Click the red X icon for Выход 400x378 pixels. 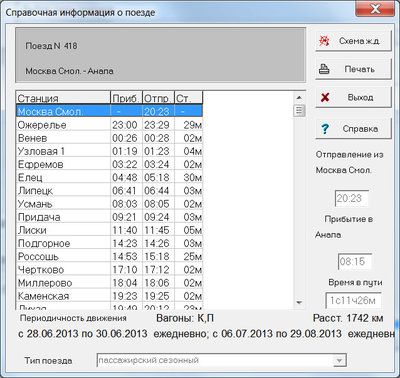point(325,97)
